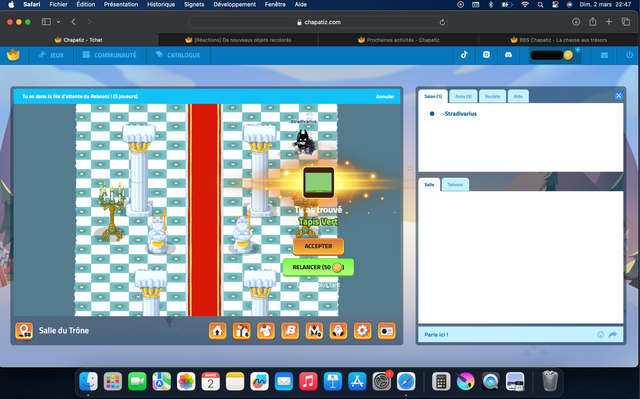Click the B toolbar icon
This screenshot has width=640, height=399.
(290, 331)
